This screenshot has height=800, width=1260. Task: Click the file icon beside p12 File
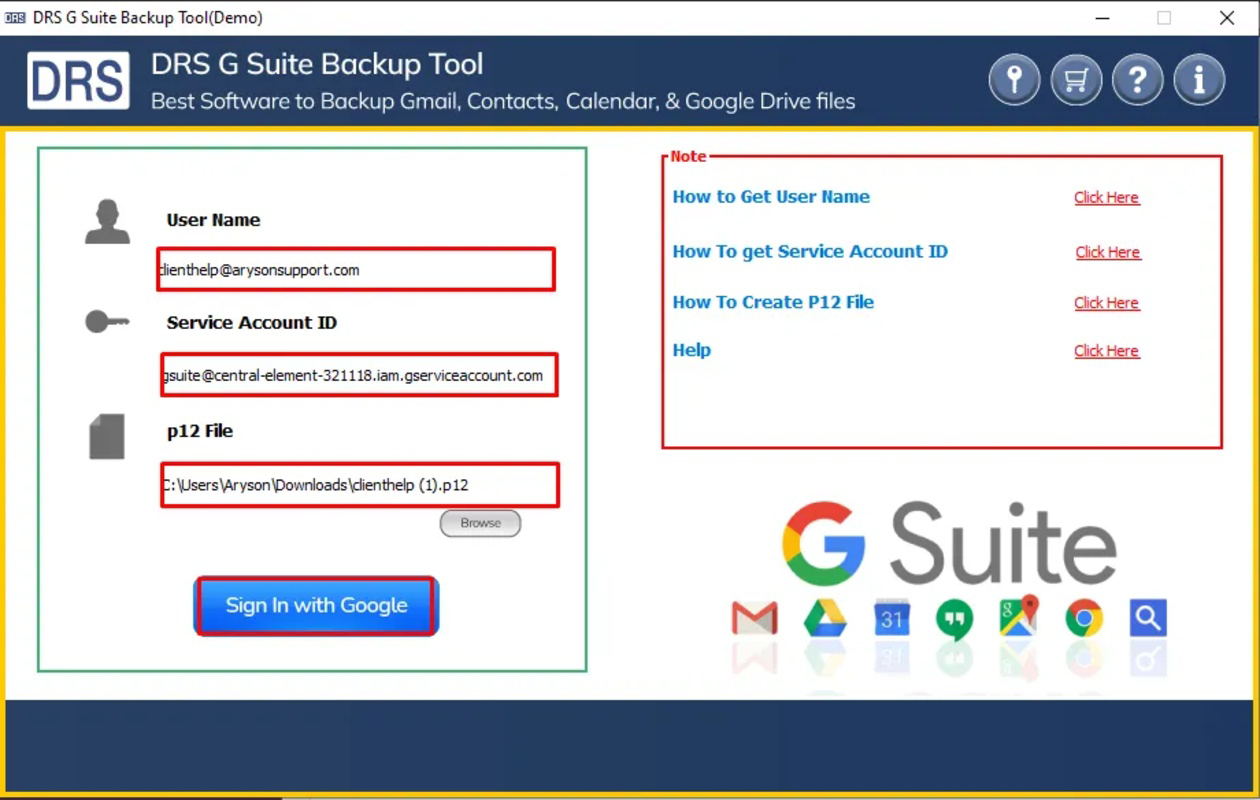coord(107,436)
